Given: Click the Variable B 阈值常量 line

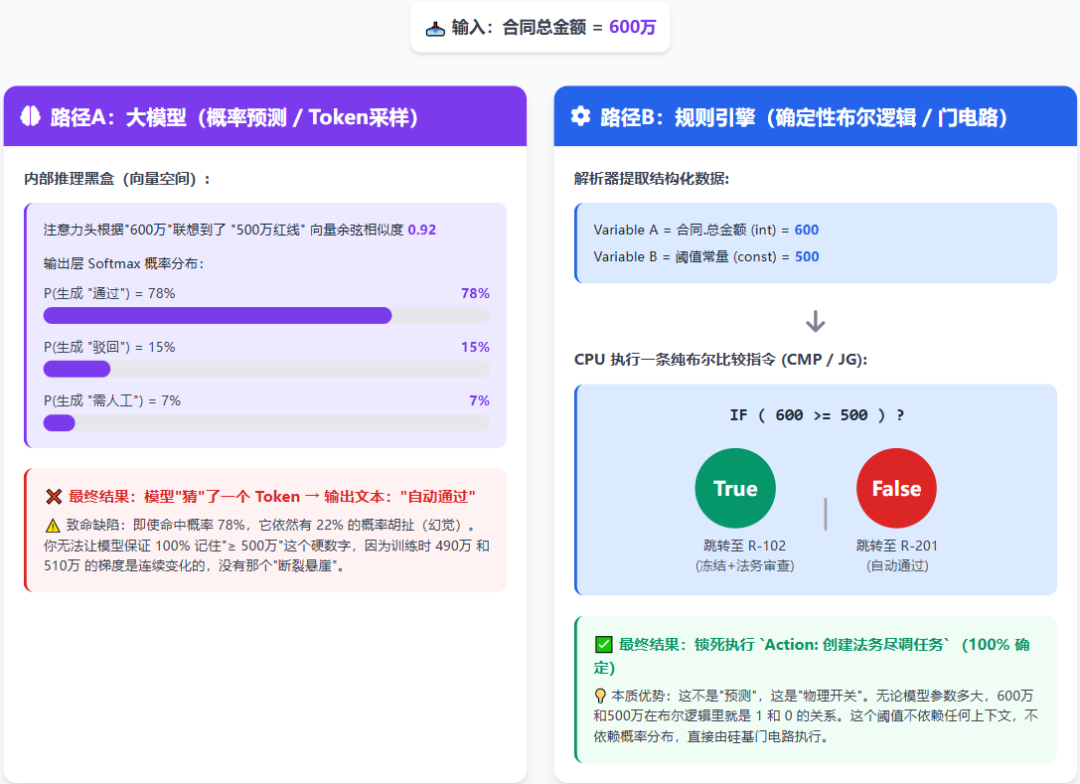Looking at the screenshot, I should pos(706,257).
